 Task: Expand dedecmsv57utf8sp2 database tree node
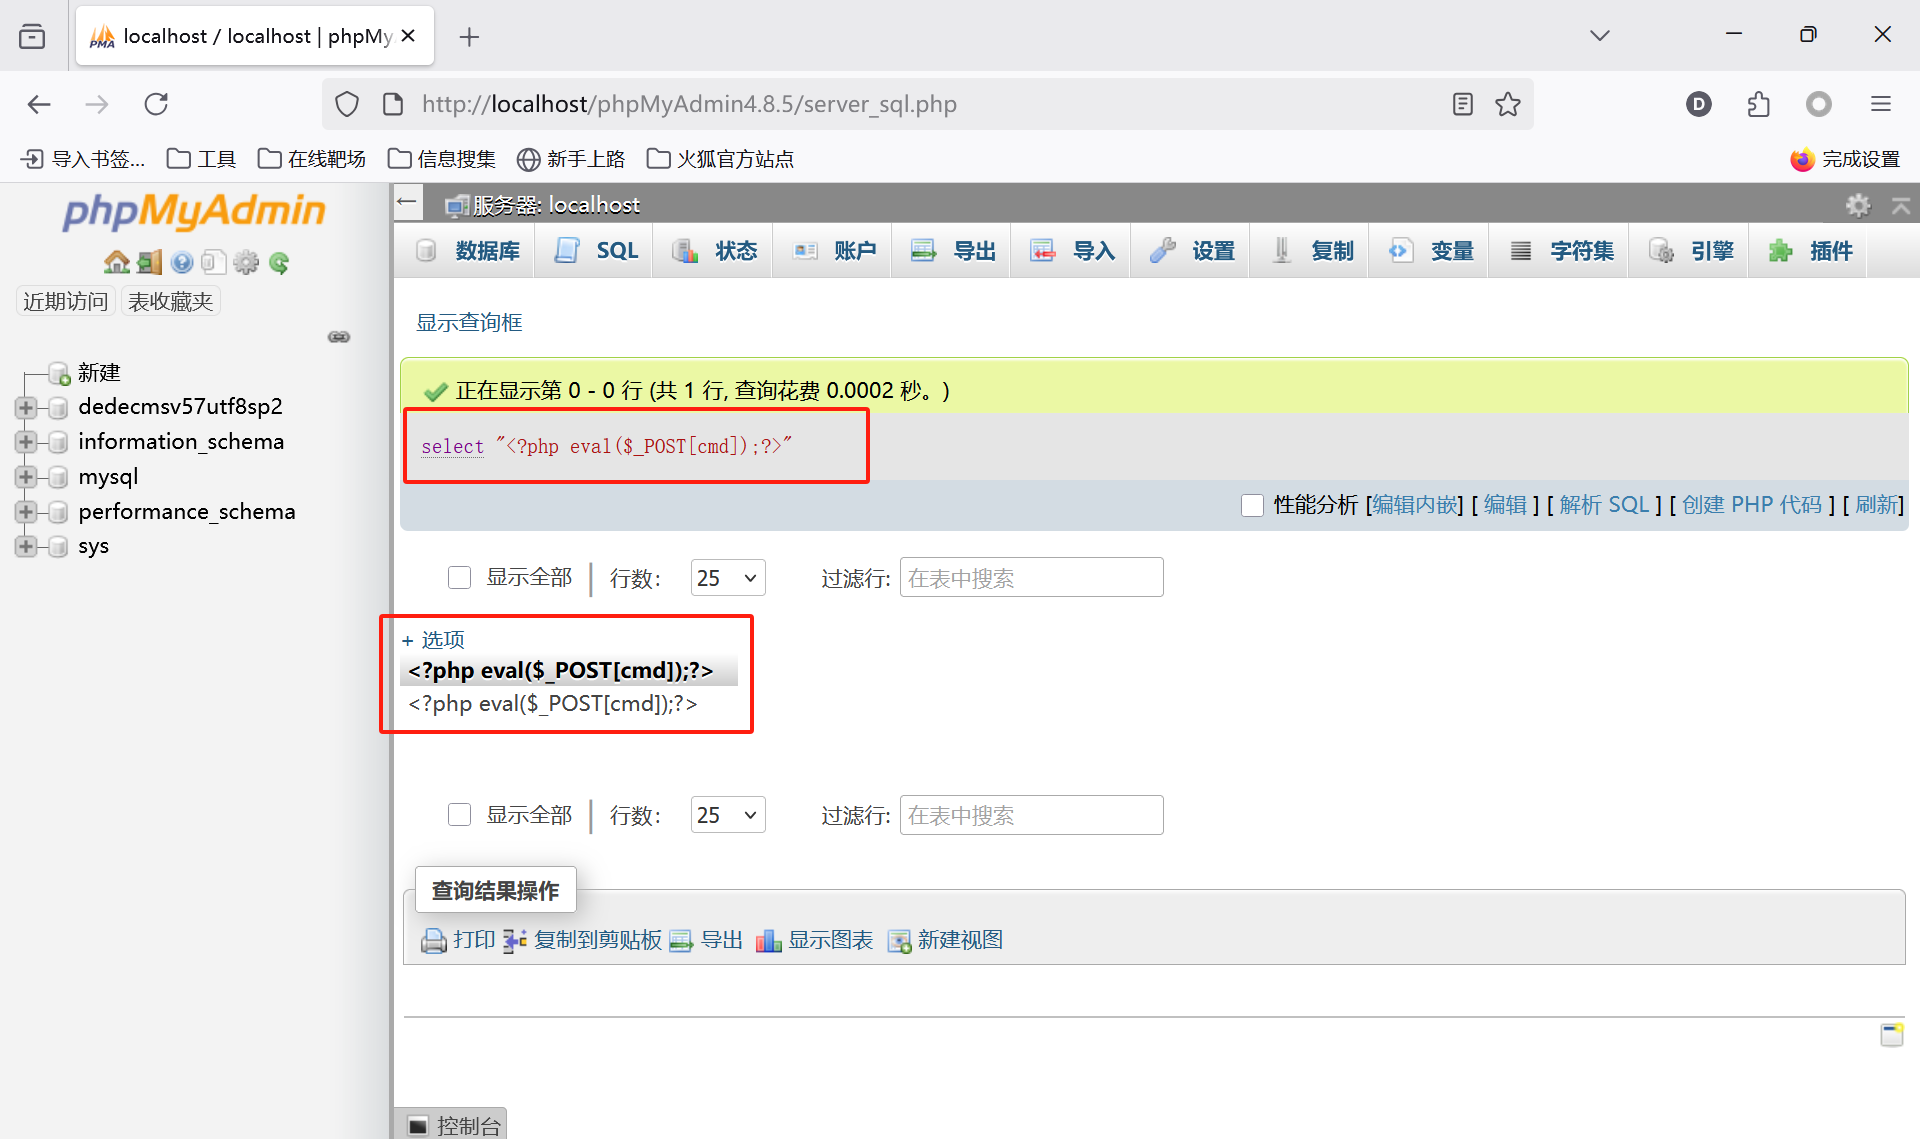click(x=26, y=407)
